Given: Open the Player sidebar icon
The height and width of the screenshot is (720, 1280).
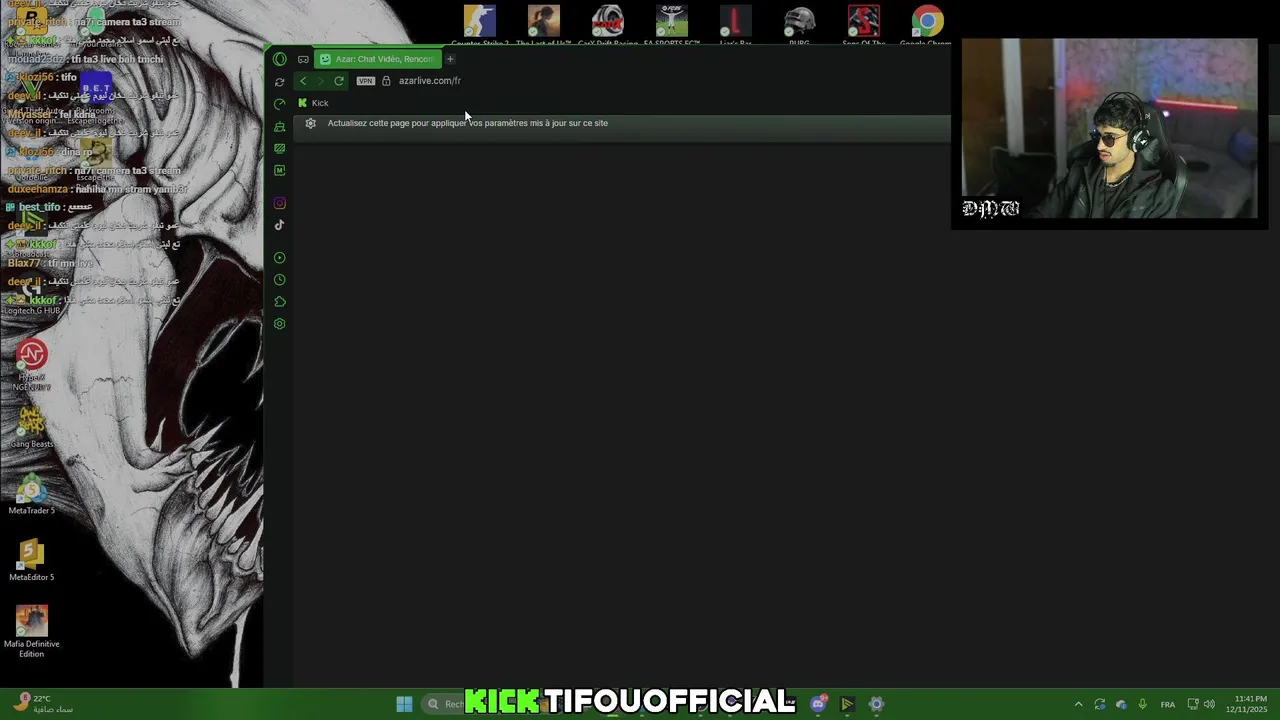Looking at the screenshot, I should click(x=280, y=258).
